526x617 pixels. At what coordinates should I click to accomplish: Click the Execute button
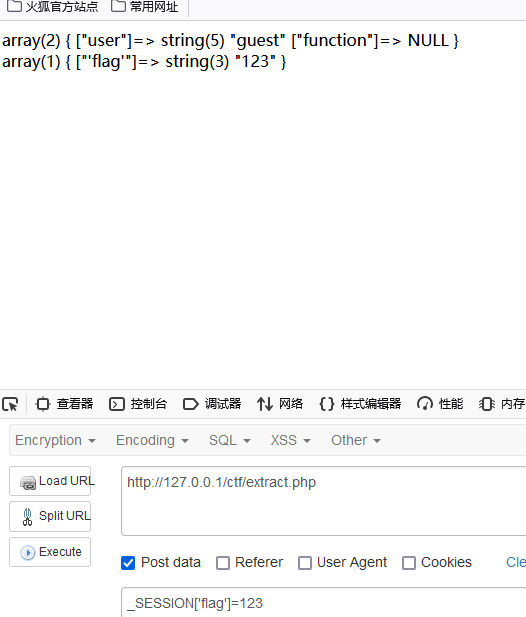point(50,552)
